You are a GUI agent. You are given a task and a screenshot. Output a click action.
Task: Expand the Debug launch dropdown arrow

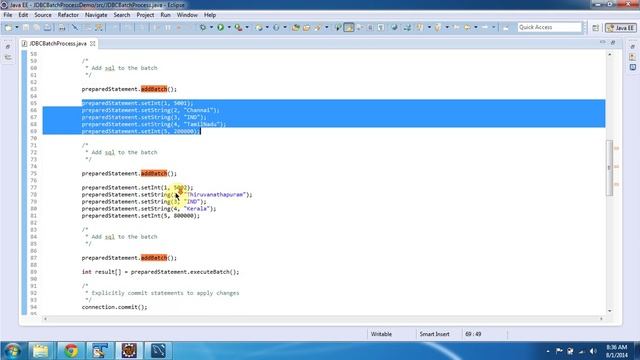(211, 27)
